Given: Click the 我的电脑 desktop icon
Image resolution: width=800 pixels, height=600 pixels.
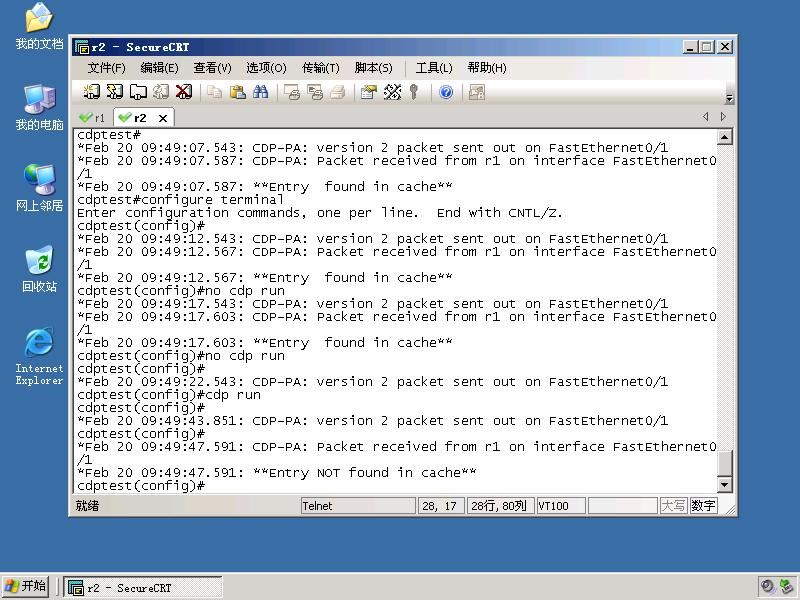Looking at the screenshot, I should [x=39, y=107].
